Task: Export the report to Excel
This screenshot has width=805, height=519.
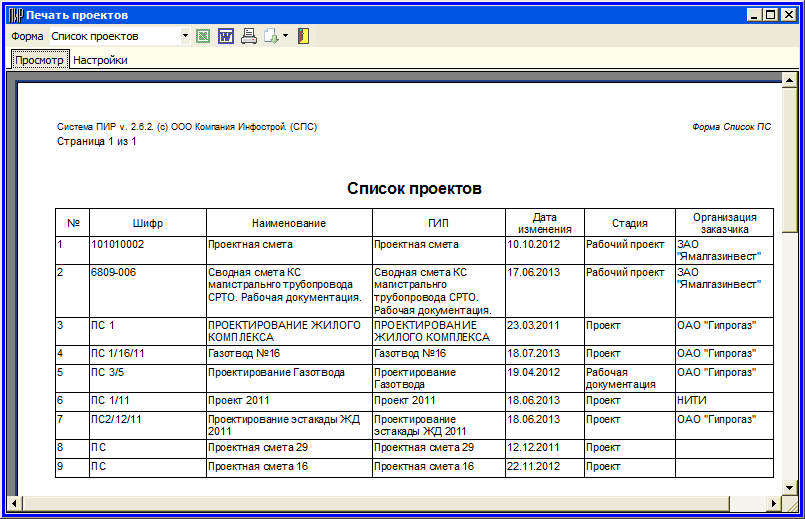Action: (x=203, y=36)
